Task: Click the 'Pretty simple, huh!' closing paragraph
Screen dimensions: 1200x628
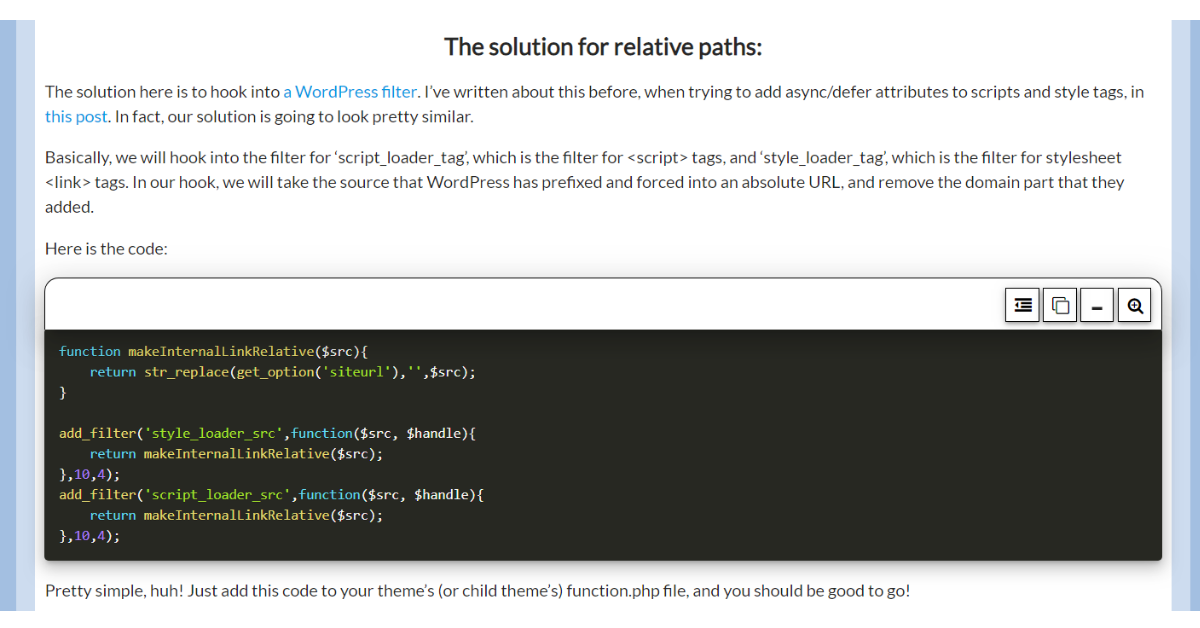Action: [477, 591]
